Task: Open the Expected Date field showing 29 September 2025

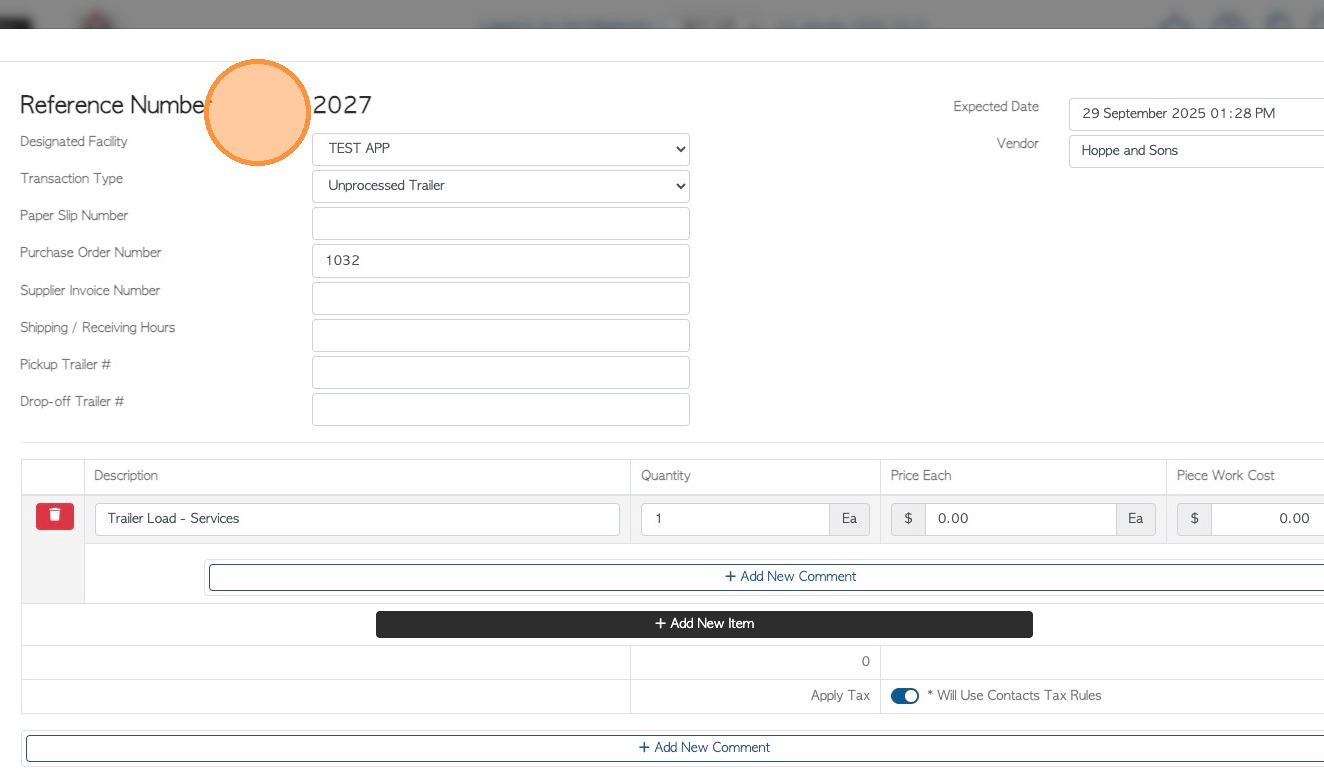Action: 1196,114
